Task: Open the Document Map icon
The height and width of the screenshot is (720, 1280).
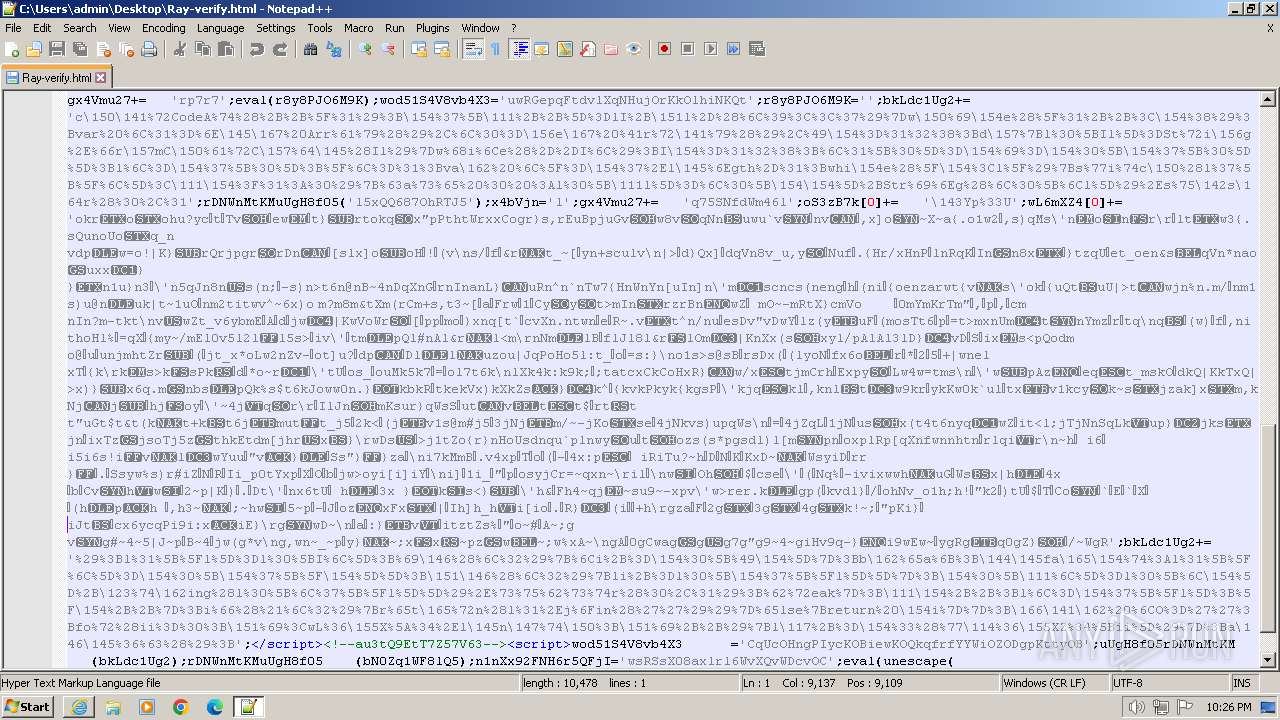Action: pos(565,49)
